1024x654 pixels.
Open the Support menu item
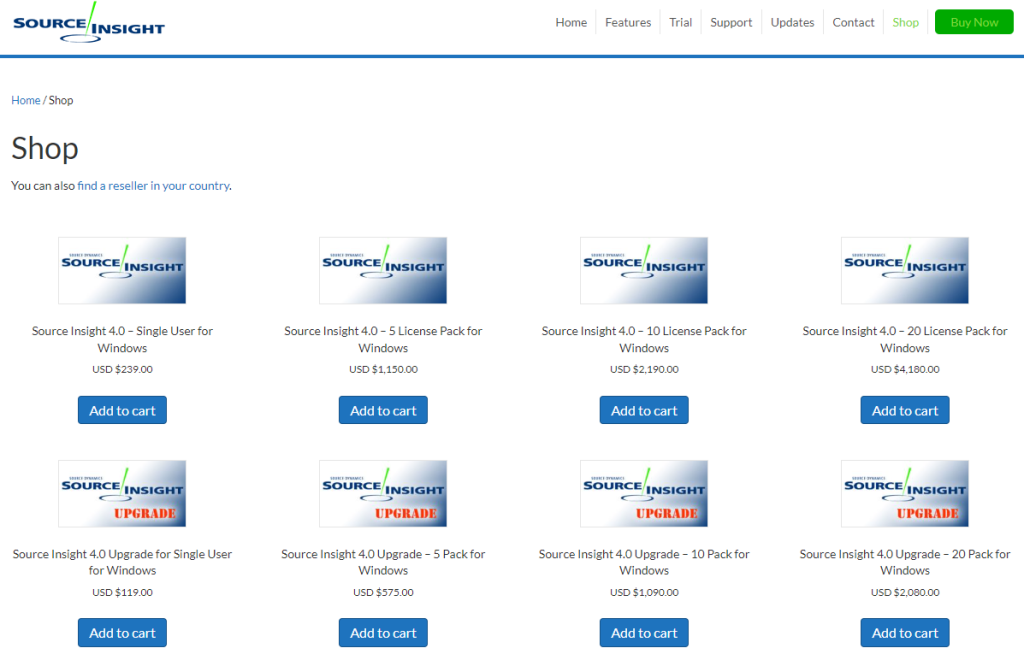(731, 22)
